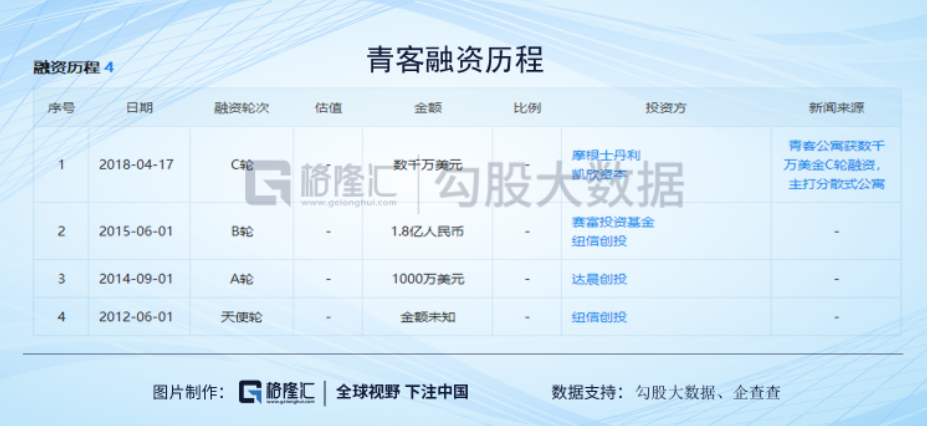Select the 金额 column header
This screenshot has width=927, height=426.
point(427,108)
